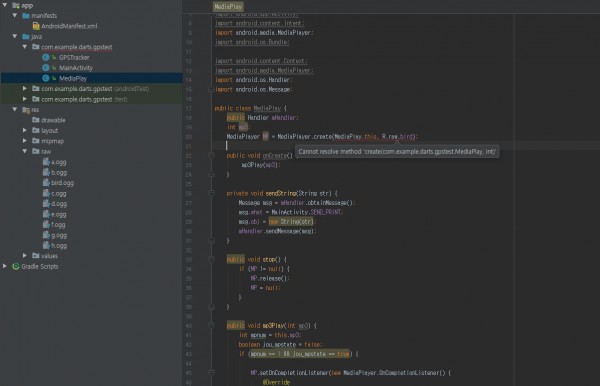
Task: Collapse the res folder arrow
Action: point(15,109)
